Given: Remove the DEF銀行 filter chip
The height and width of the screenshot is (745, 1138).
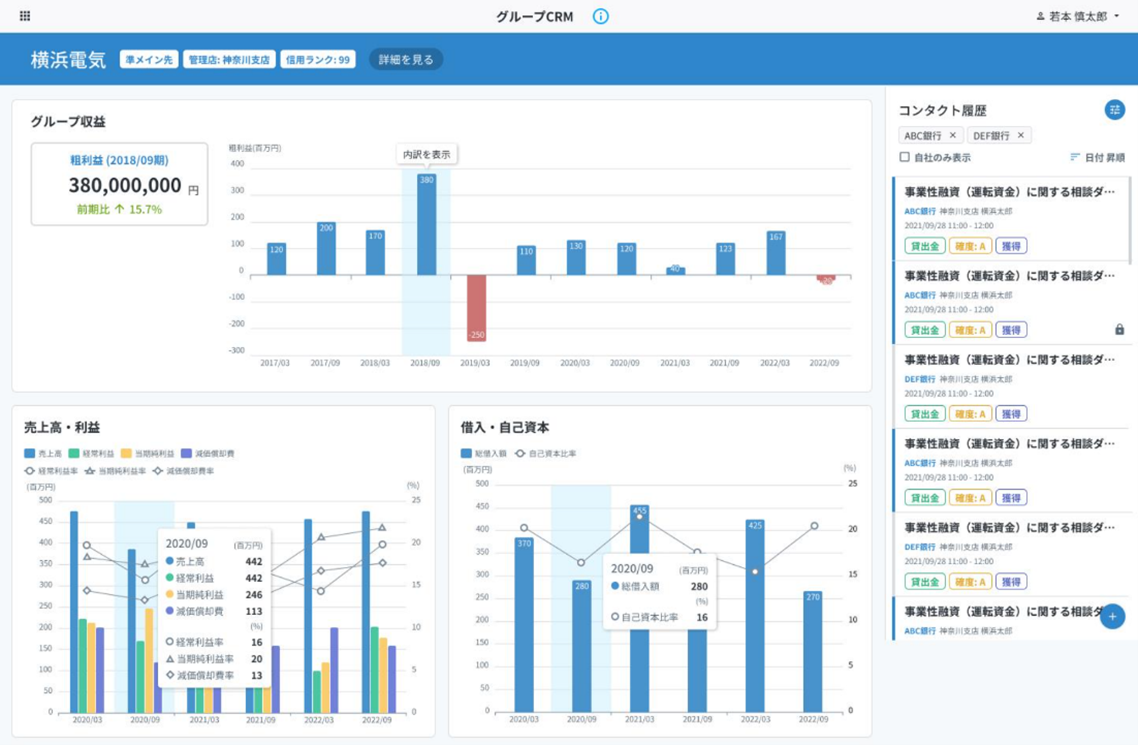Looking at the screenshot, I should point(1020,135).
